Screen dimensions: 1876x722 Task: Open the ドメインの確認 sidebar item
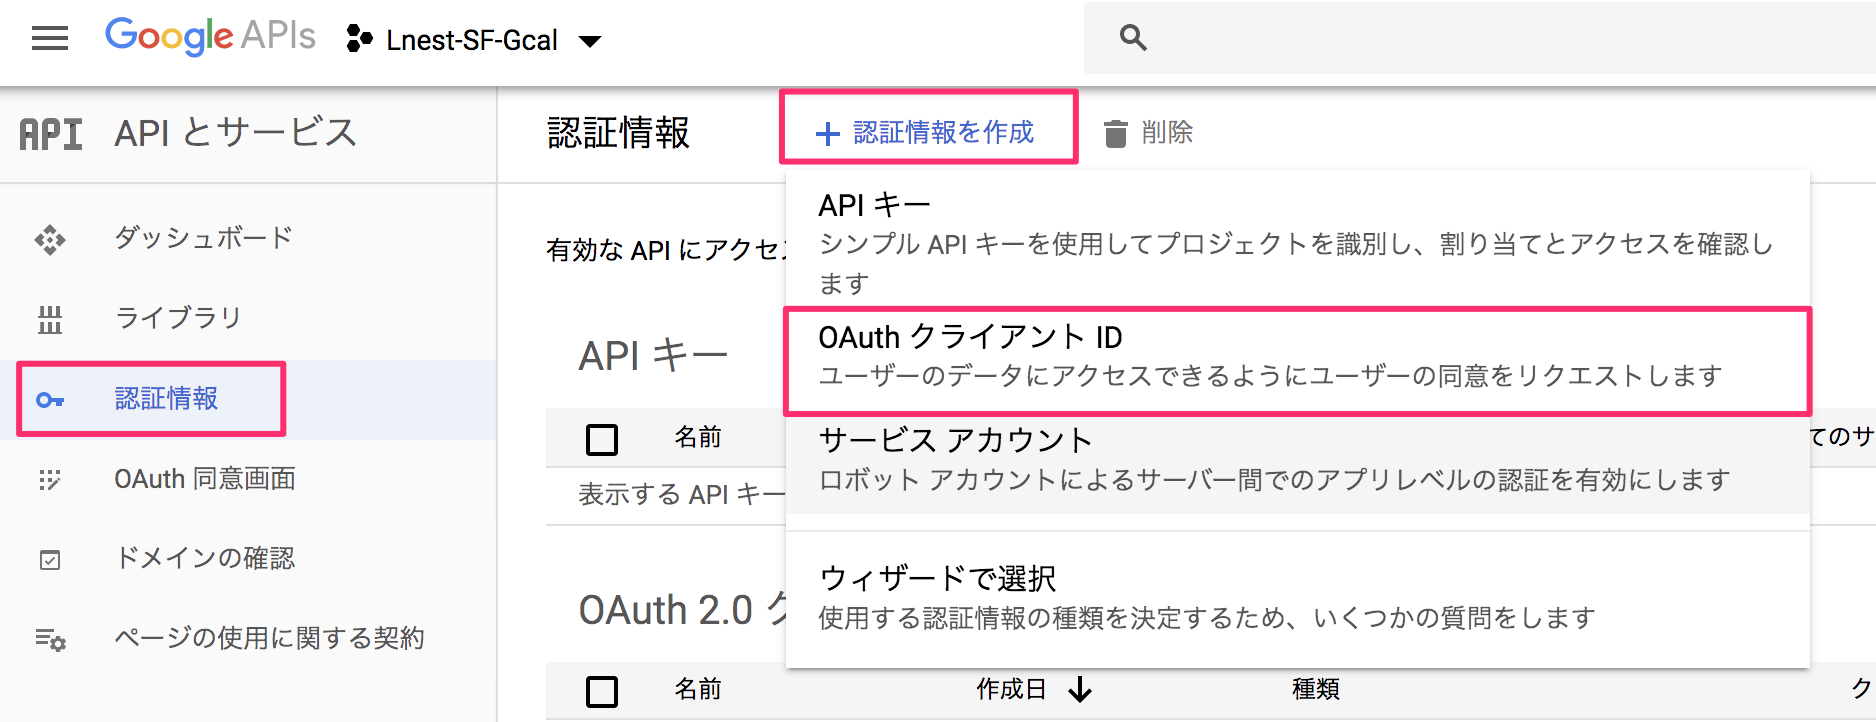coord(248,558)
